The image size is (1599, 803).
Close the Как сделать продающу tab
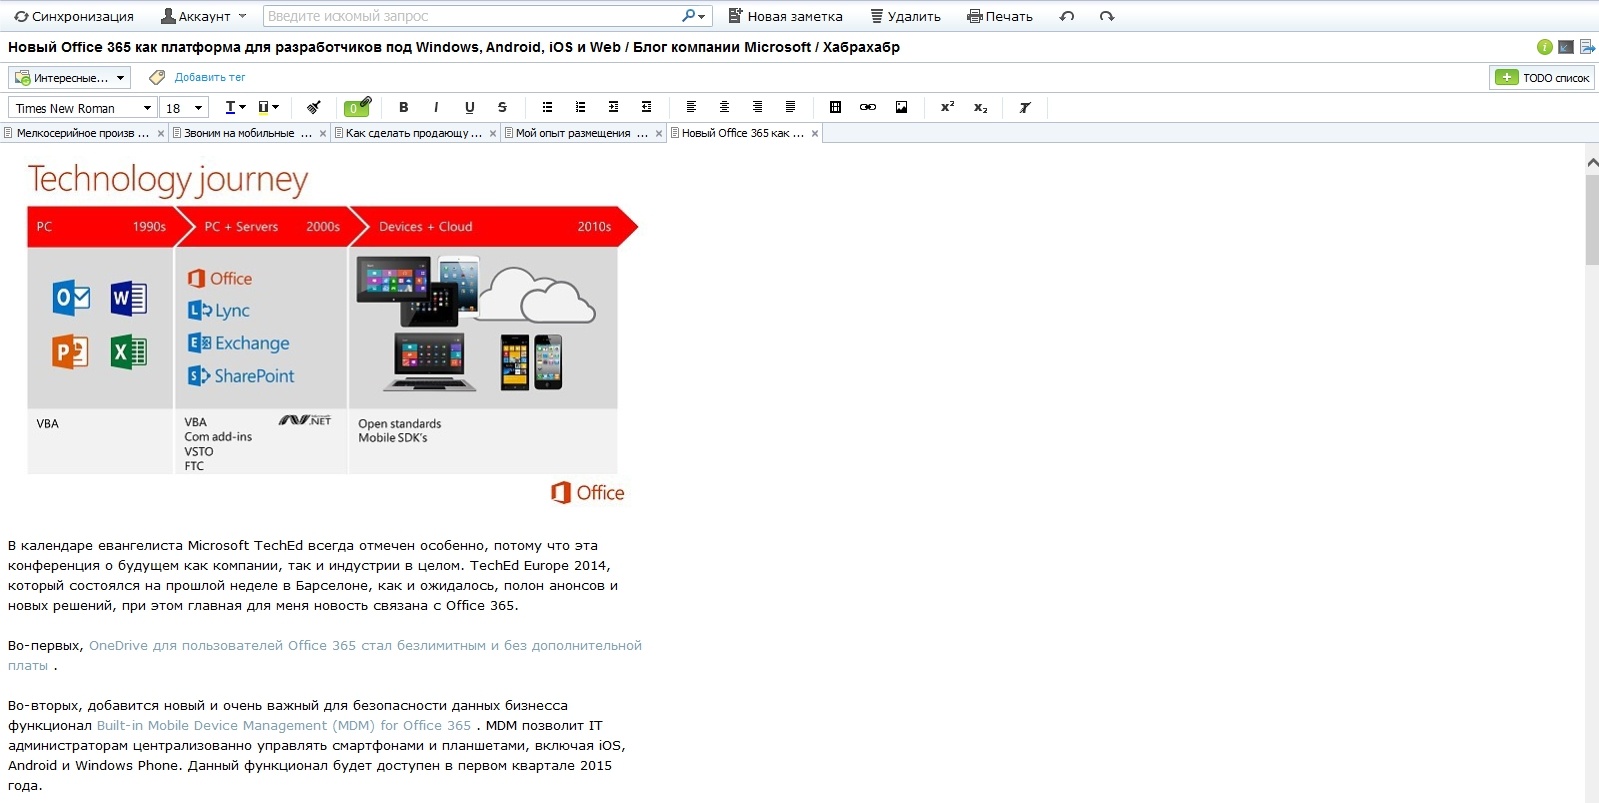tap(493, 133)
